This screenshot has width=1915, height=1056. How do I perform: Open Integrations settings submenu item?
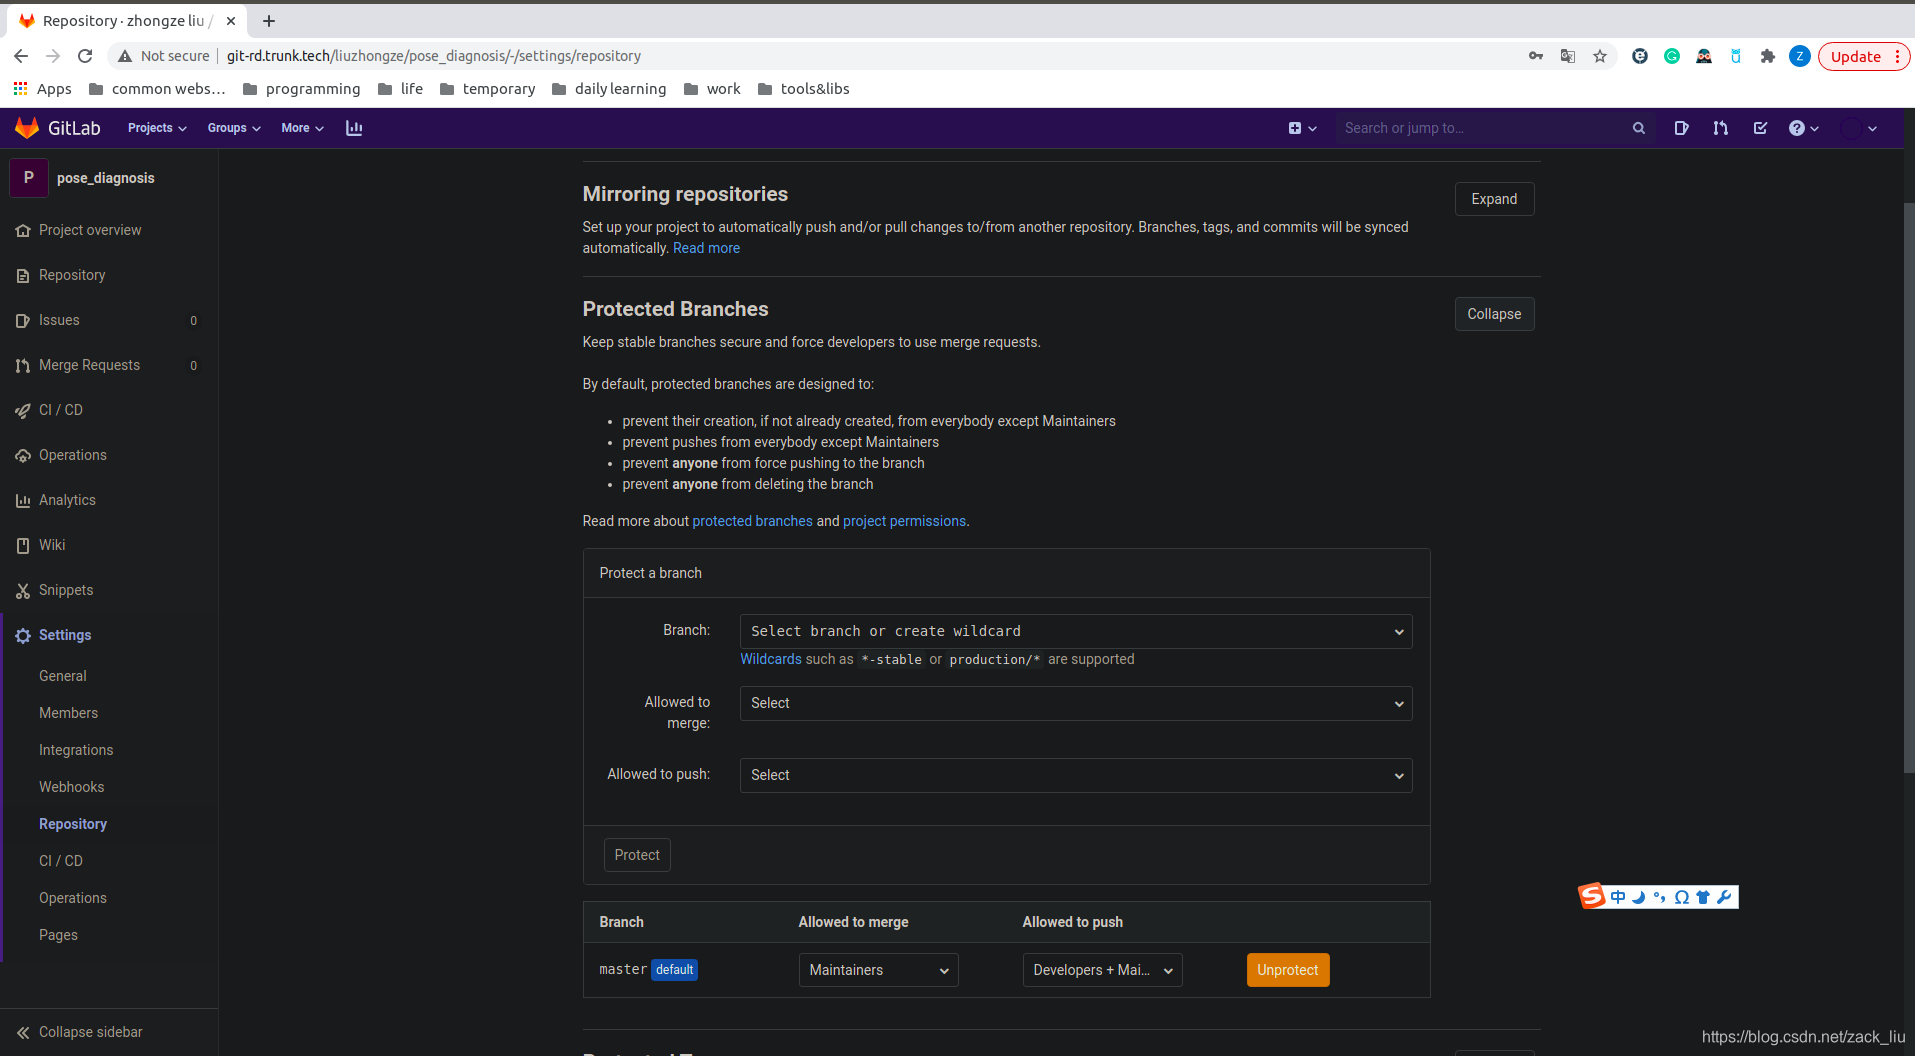point(76,750)
